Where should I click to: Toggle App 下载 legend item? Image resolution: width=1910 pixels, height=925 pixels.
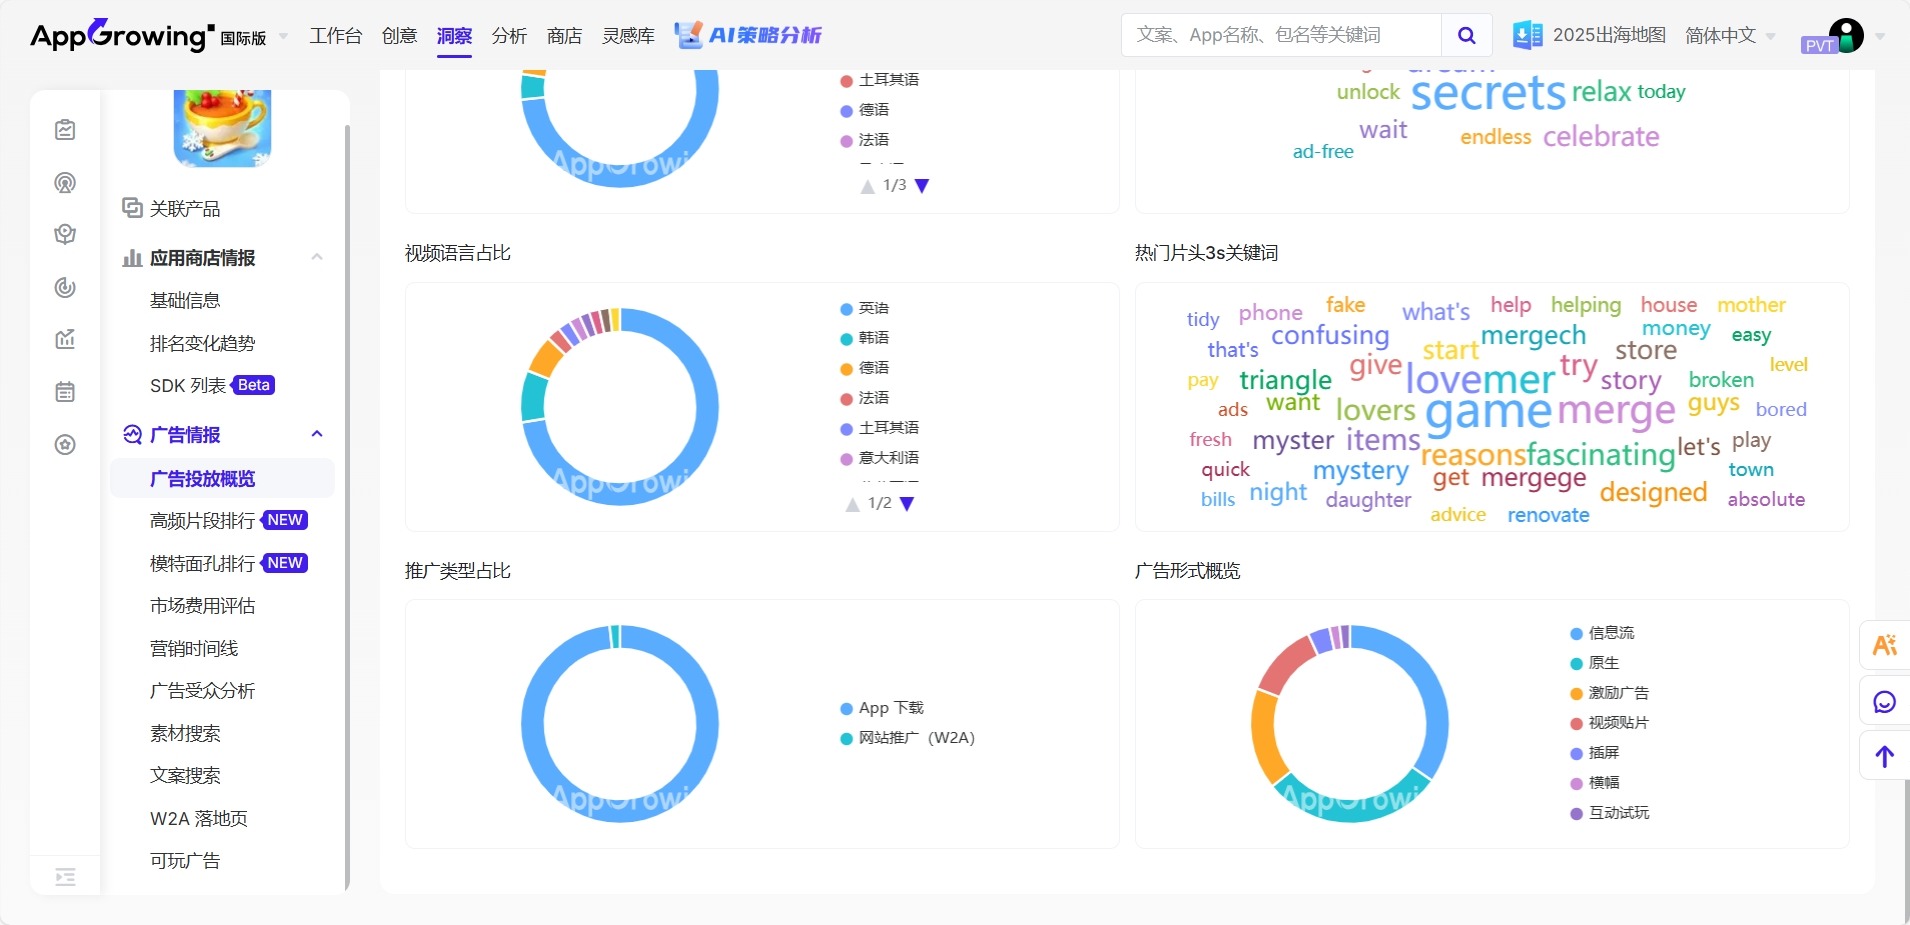click(x=890, y=708)
